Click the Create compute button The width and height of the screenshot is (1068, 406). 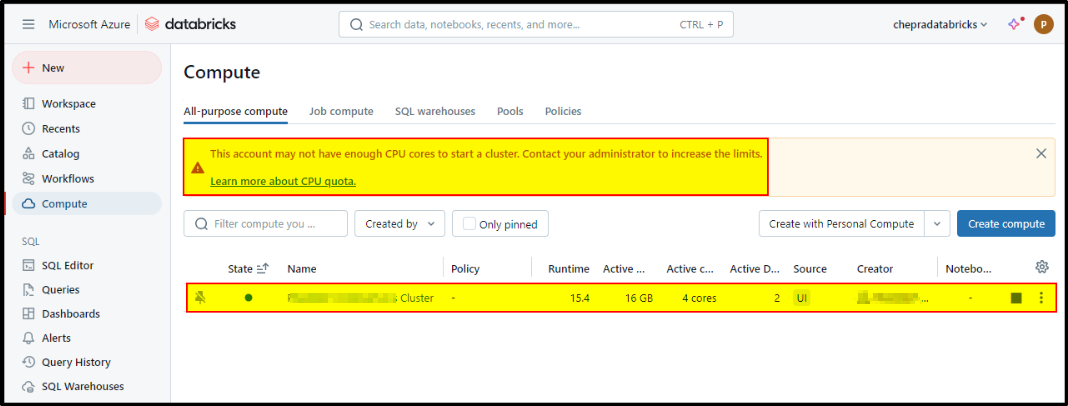pyautogui.click(x=1006, y=223)
